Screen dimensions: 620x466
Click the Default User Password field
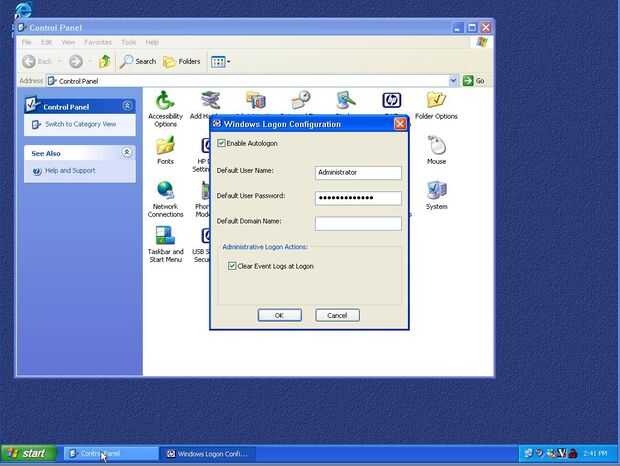(358, 198)
